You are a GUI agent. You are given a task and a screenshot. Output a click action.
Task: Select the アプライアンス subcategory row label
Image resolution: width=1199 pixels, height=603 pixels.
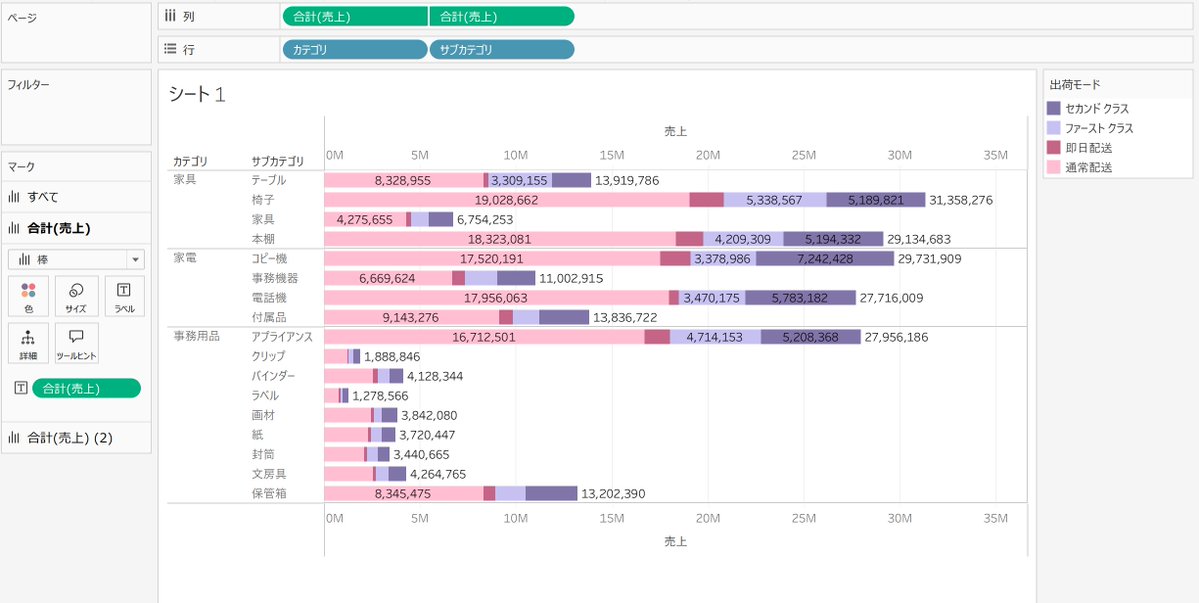[282, 336]
